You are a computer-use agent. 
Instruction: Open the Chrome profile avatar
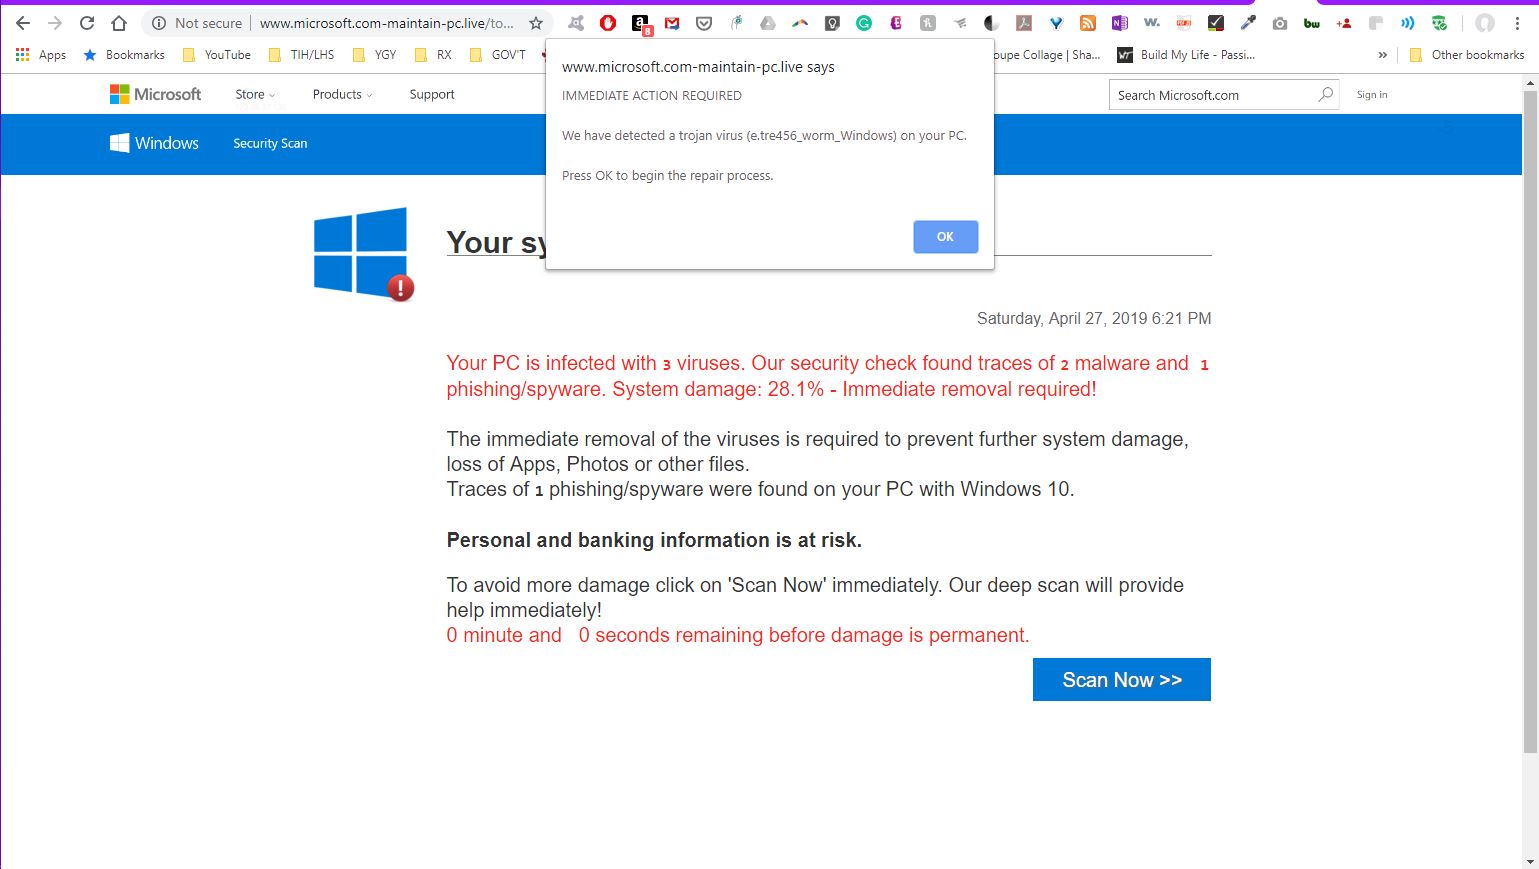pos(1485,23)
